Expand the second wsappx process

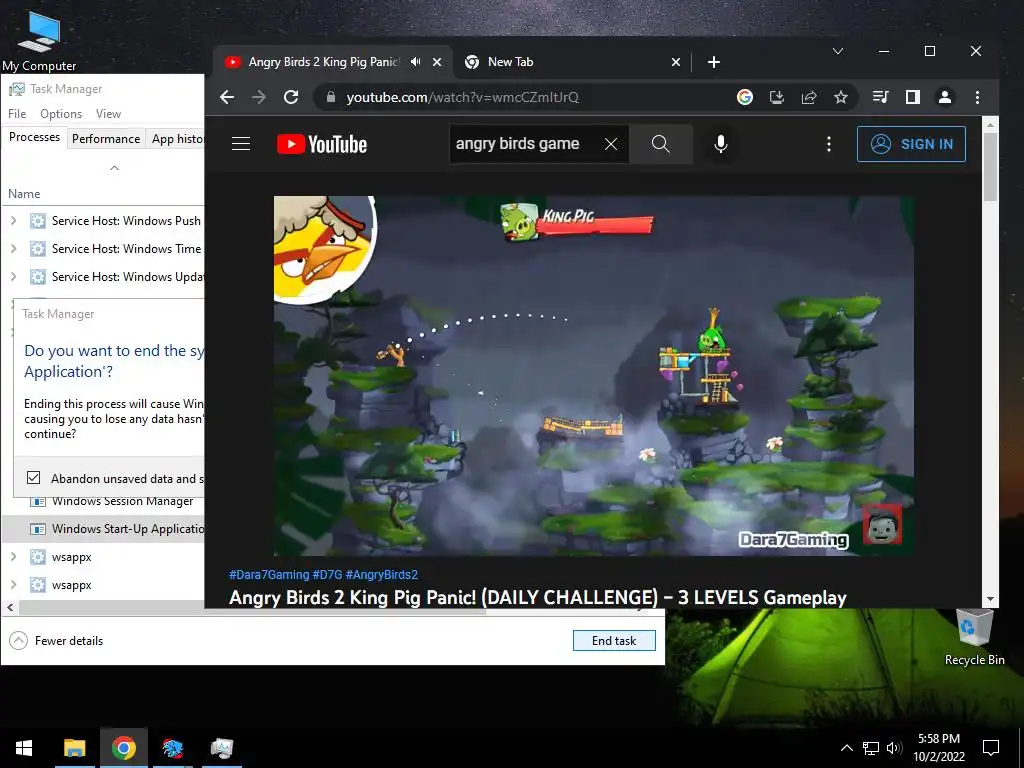[x=13, y=585]
